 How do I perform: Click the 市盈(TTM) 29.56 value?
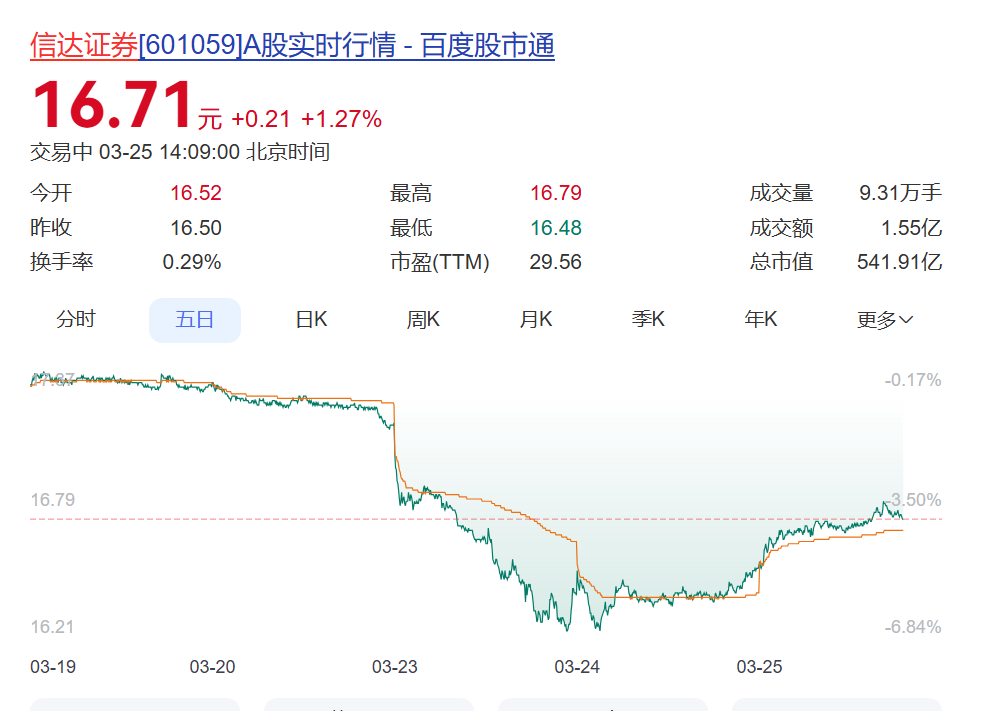click(x=555, y=262)
